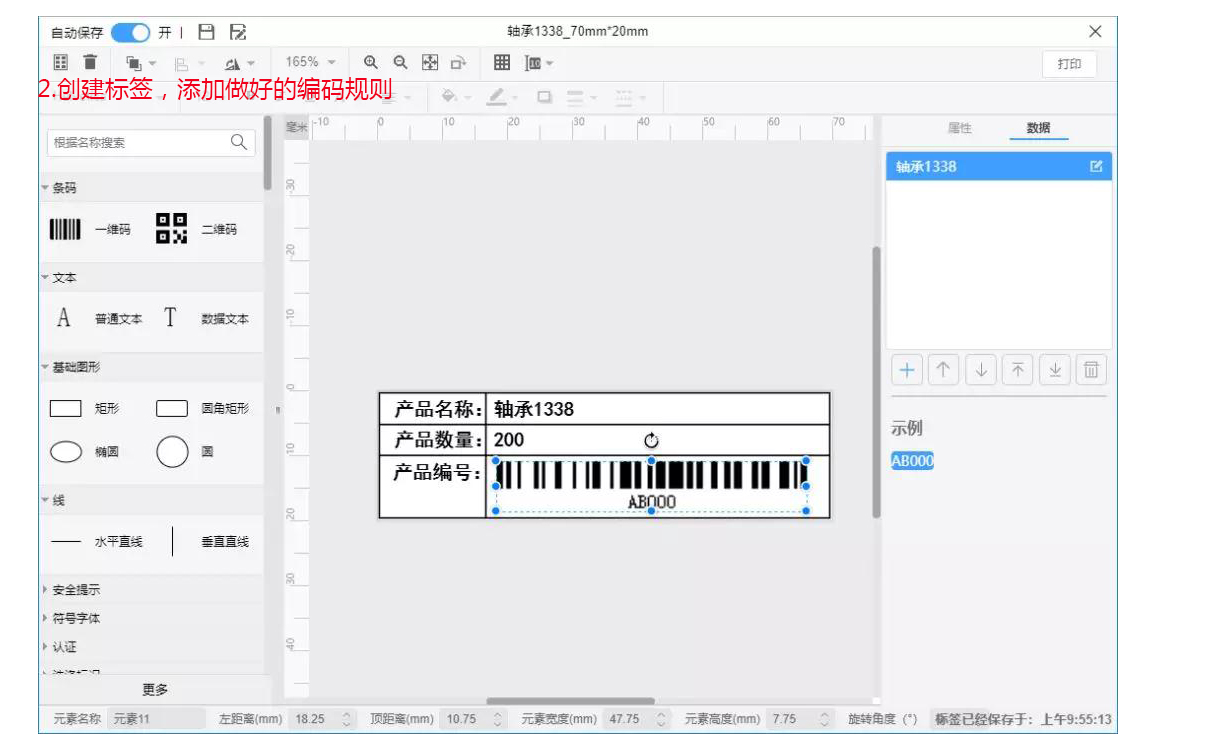Click the move to top button
The height and width of the screenshot is (750, 1210).
[1017, 371]
